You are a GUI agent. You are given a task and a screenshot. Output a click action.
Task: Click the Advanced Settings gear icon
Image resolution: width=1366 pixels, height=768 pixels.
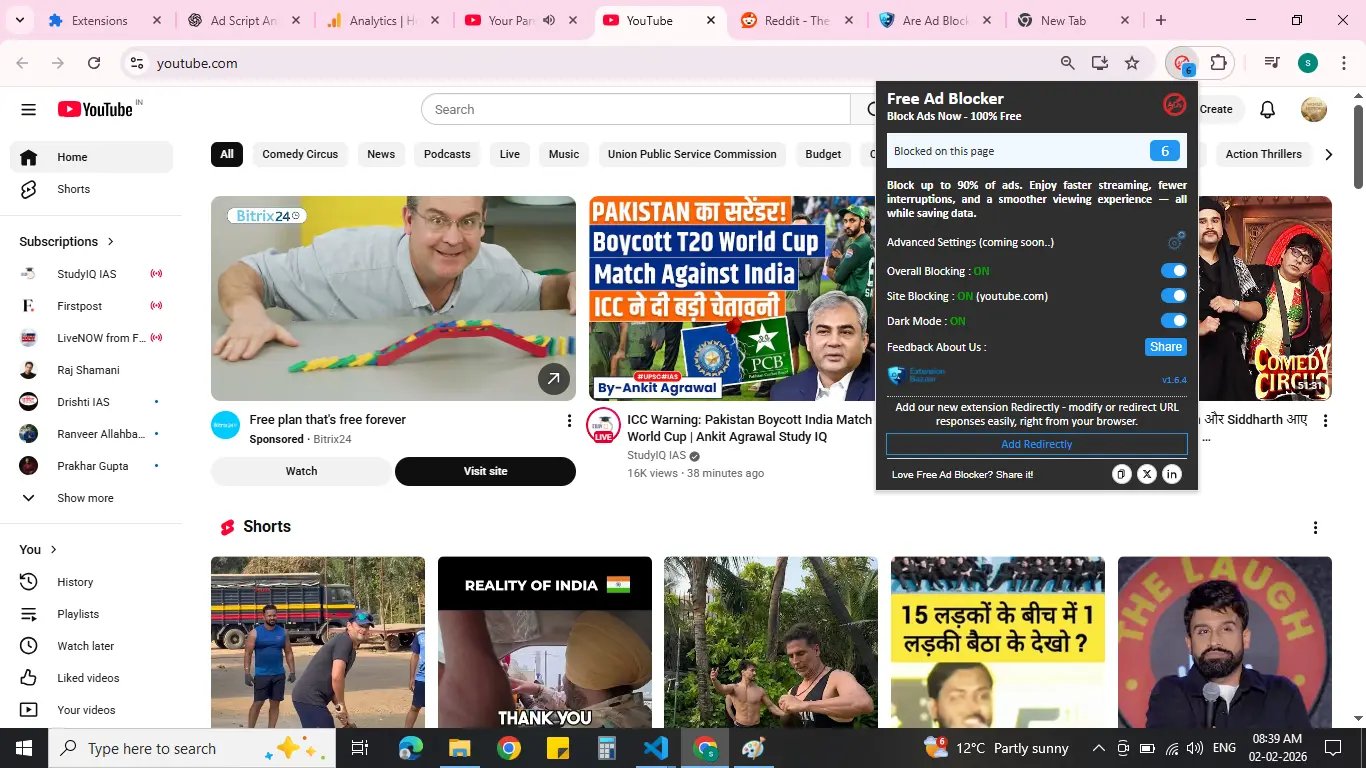pyautogui.click(x=1176, y=241)
